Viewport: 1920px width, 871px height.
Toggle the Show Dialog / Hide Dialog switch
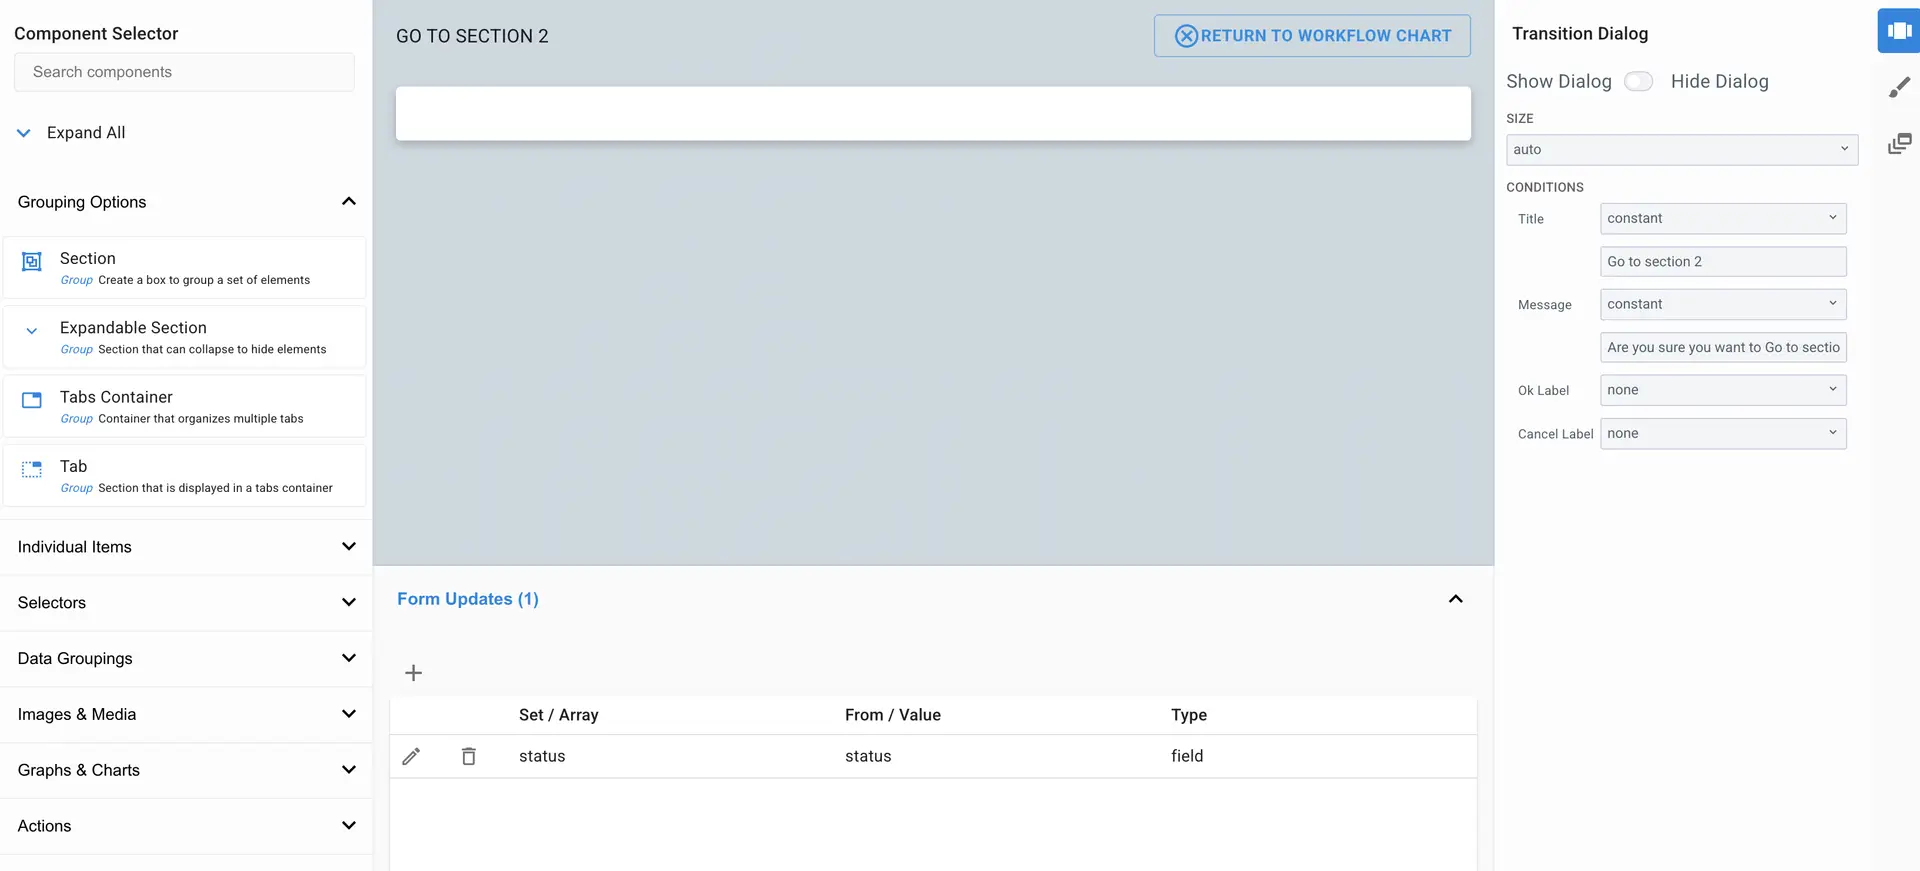(1638, 81)
